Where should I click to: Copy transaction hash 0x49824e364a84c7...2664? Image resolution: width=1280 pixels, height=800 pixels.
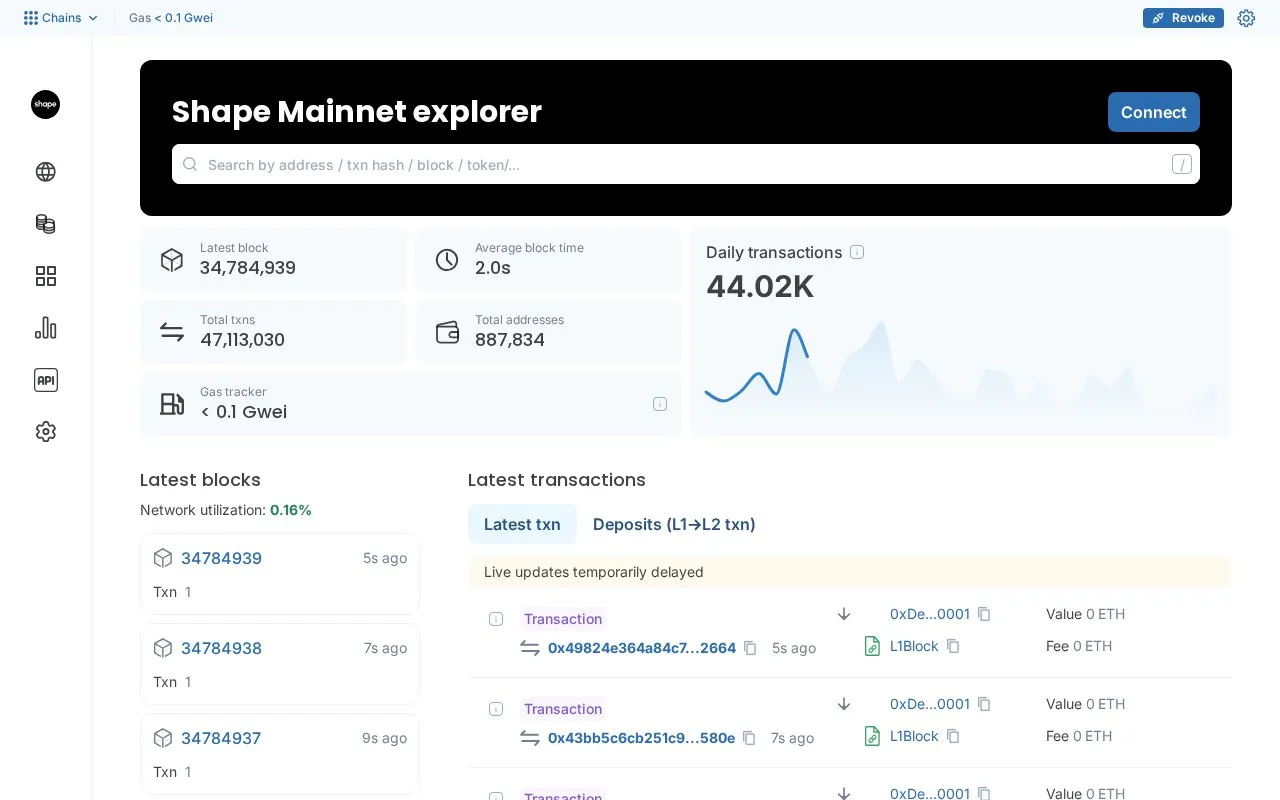point(750,648)
